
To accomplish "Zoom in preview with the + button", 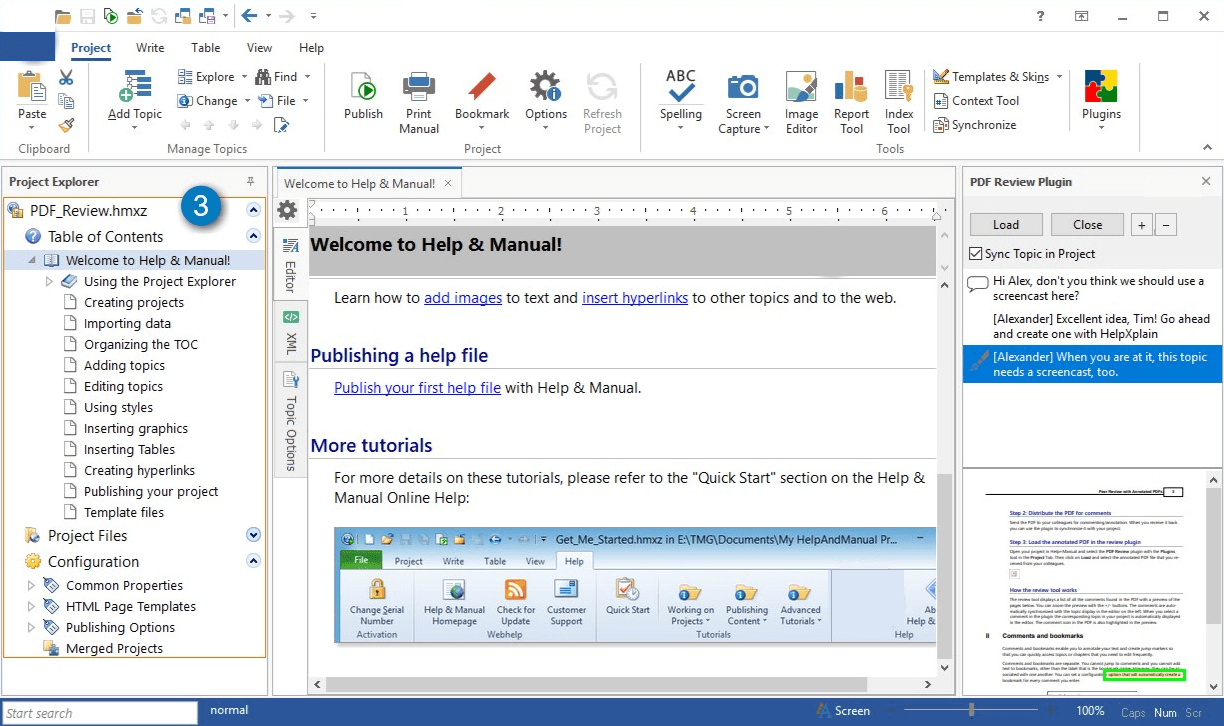I will (x=1142, y=225).
